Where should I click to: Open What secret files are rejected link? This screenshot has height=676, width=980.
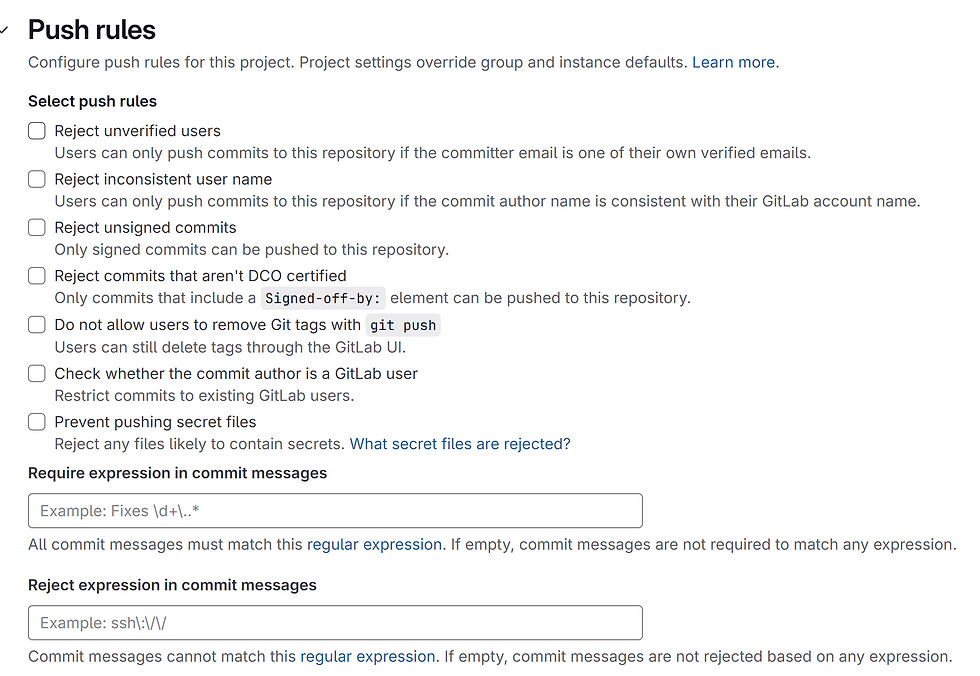460,444
